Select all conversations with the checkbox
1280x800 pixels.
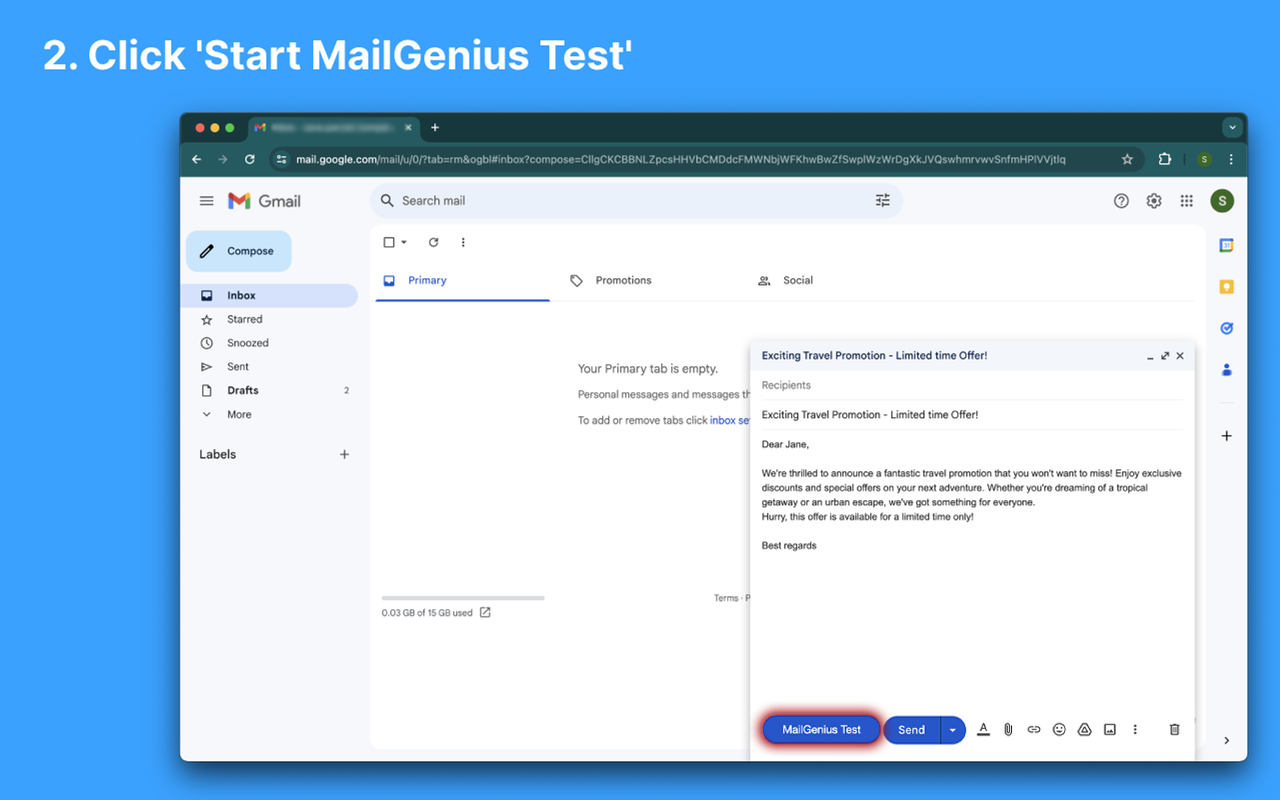click(x=387, y=242)
